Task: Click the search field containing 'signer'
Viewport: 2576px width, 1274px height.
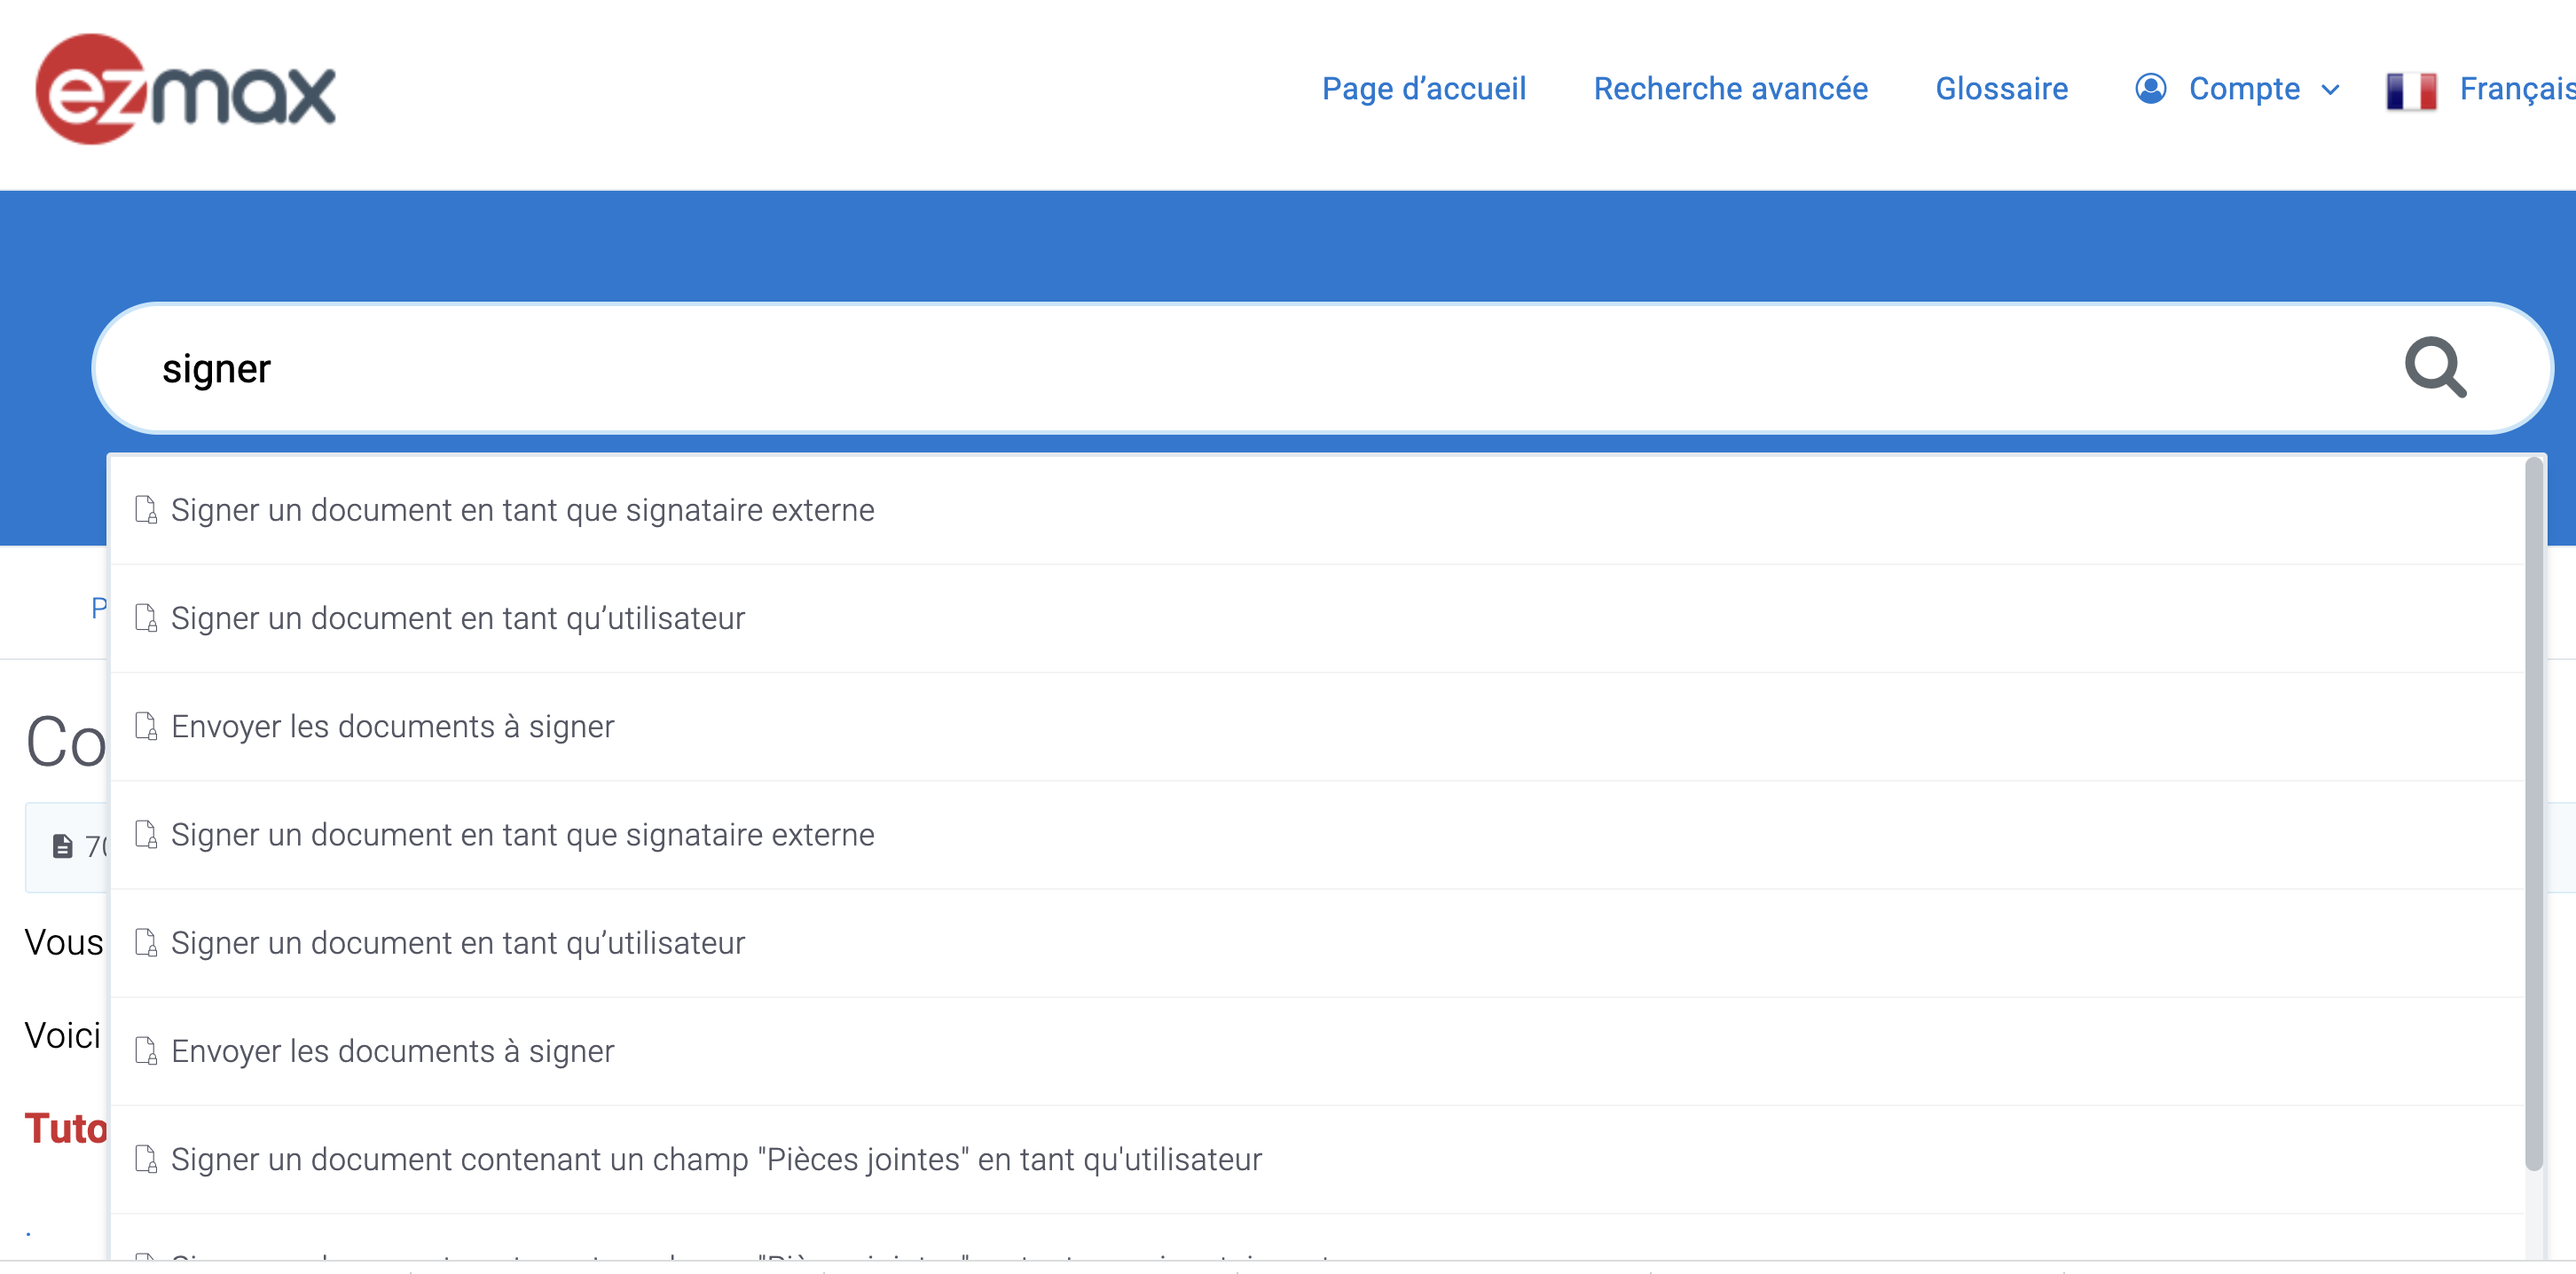Action: [1322, 368]
